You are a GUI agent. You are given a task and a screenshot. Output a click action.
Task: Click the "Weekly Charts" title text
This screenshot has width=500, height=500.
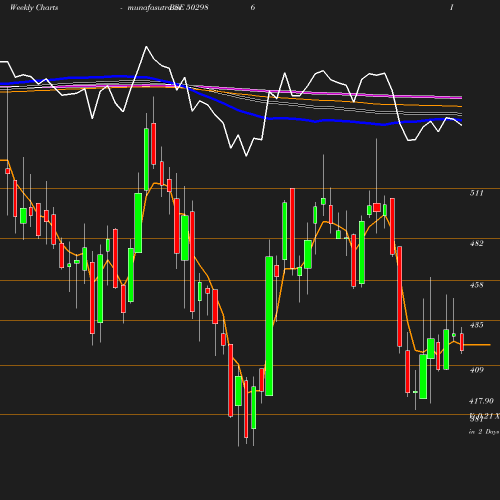tap(34, 7)
